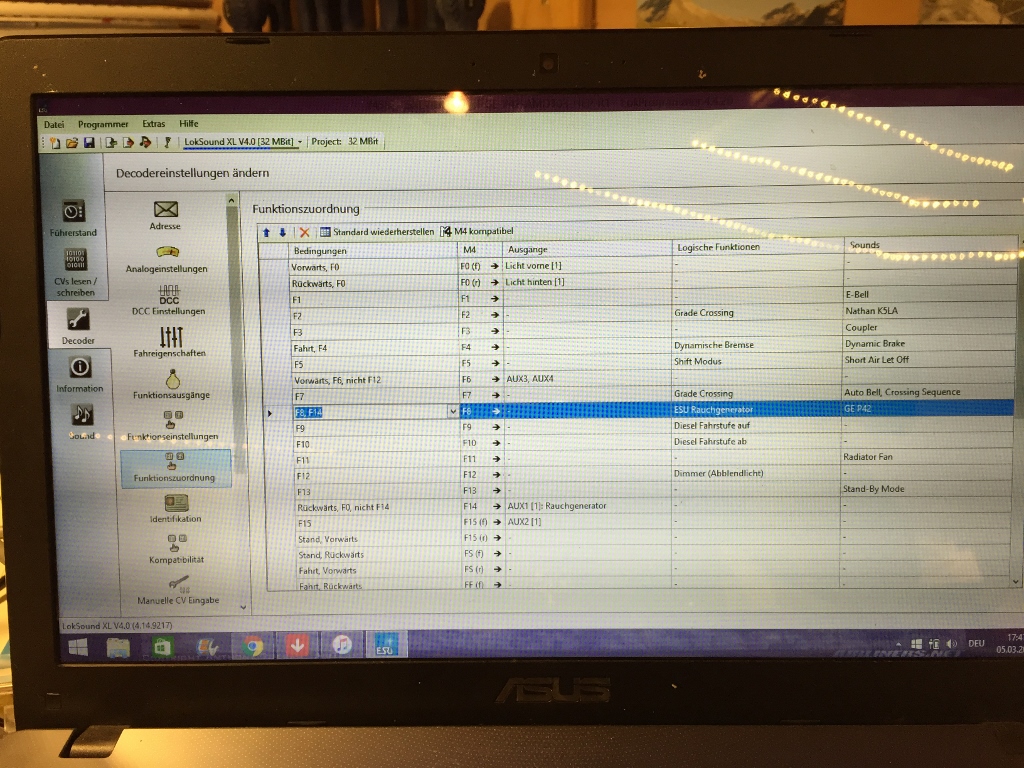This screenshot has height=768, width=1024.
Task: Open the Extras menu
Action: (153, 123)
